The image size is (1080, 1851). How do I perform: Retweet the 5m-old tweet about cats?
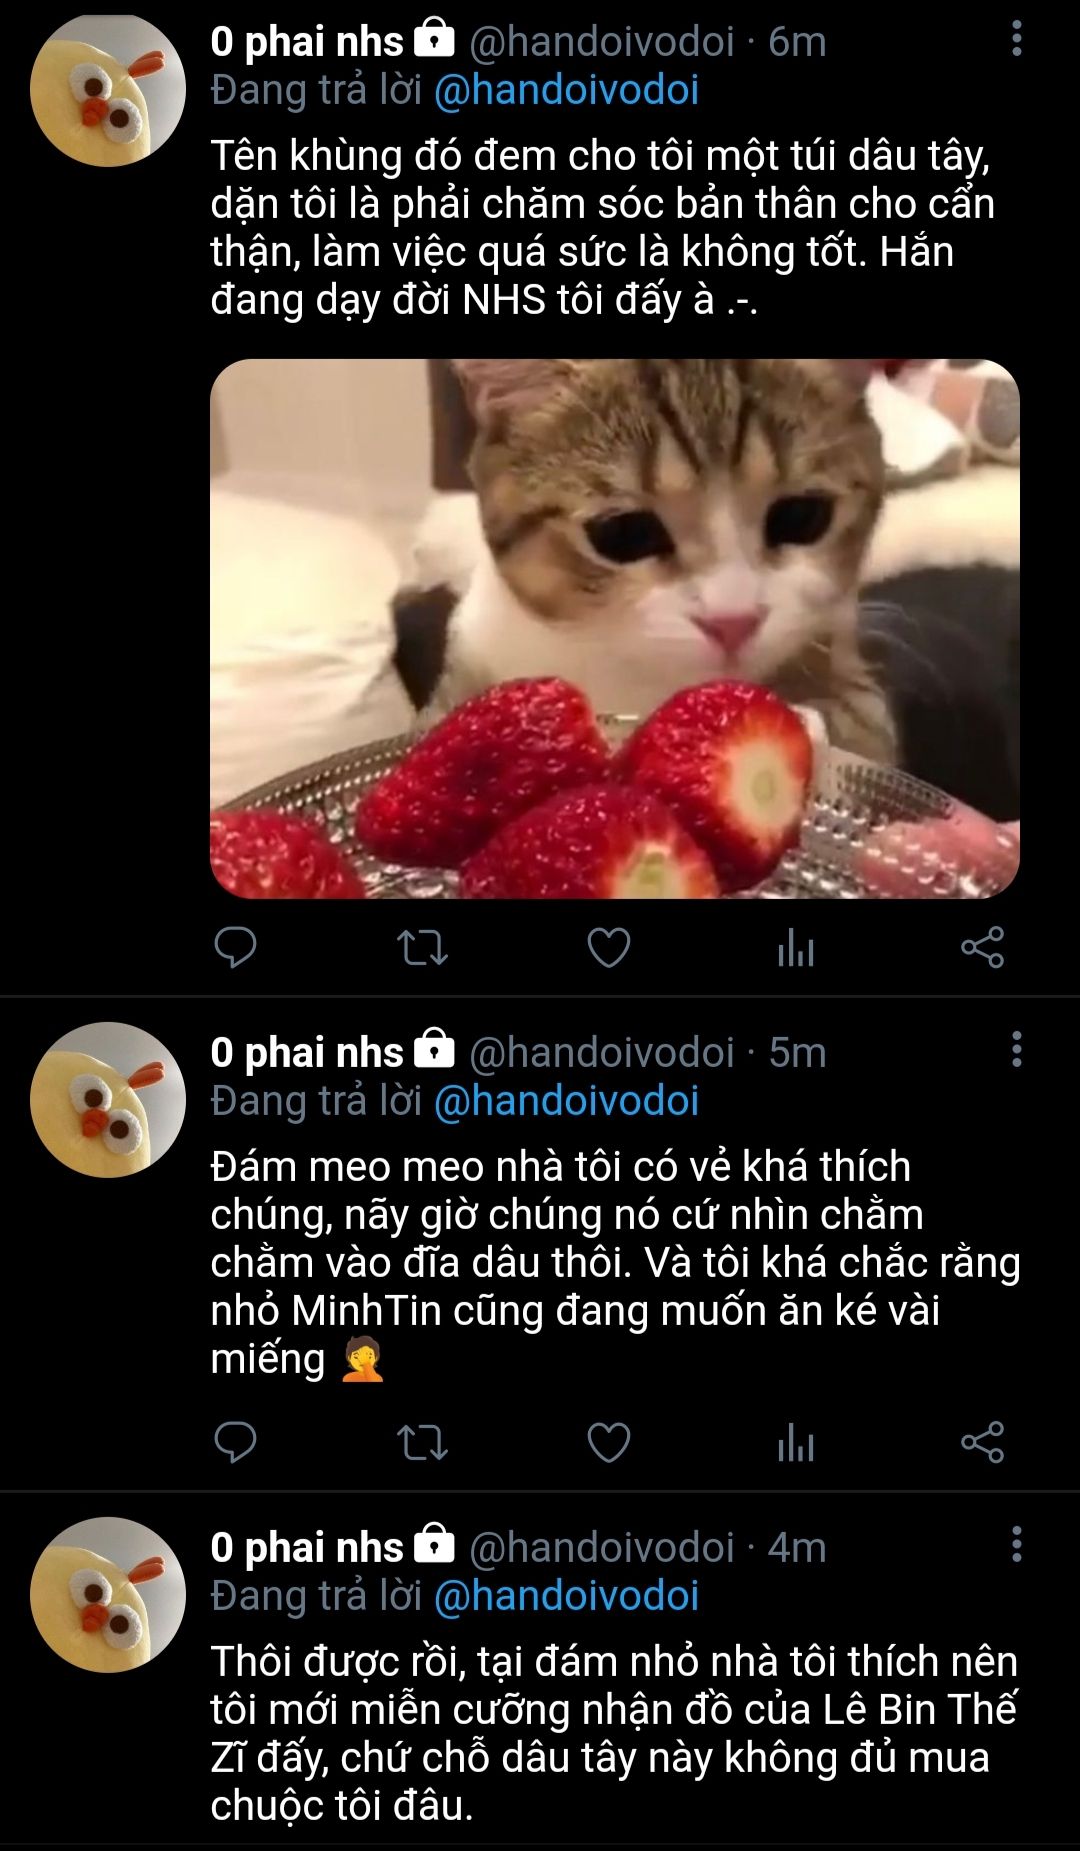(422, 1442)
